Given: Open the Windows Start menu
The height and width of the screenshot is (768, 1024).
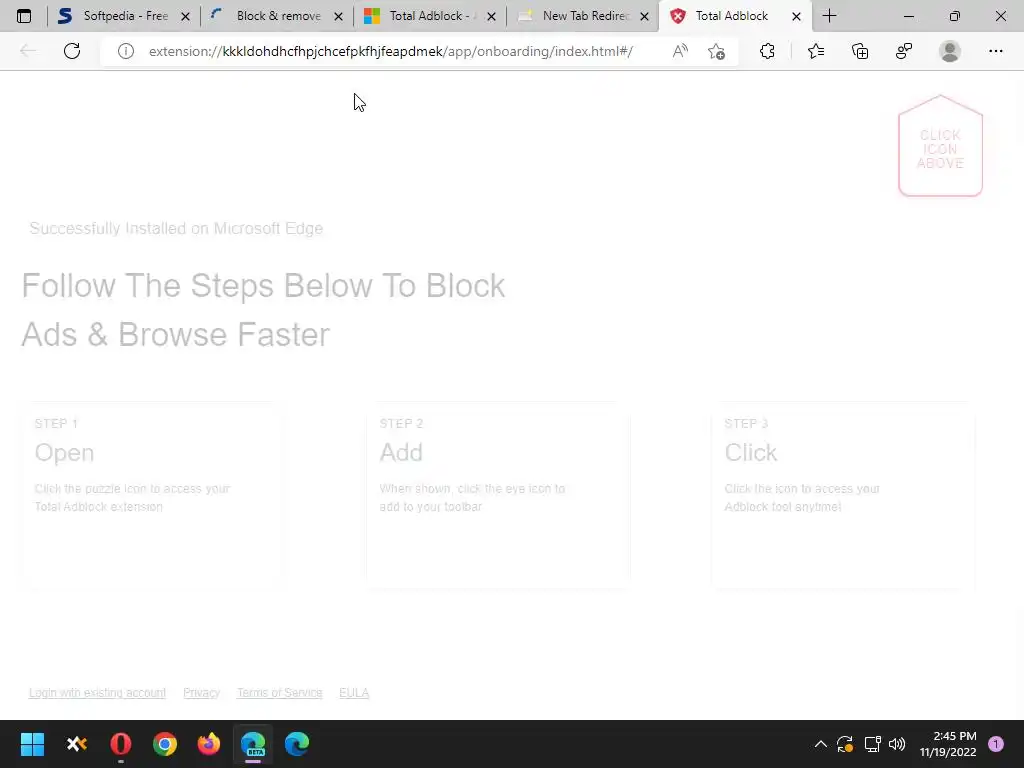Looking at the screenshot, I should tap(32, 744).
